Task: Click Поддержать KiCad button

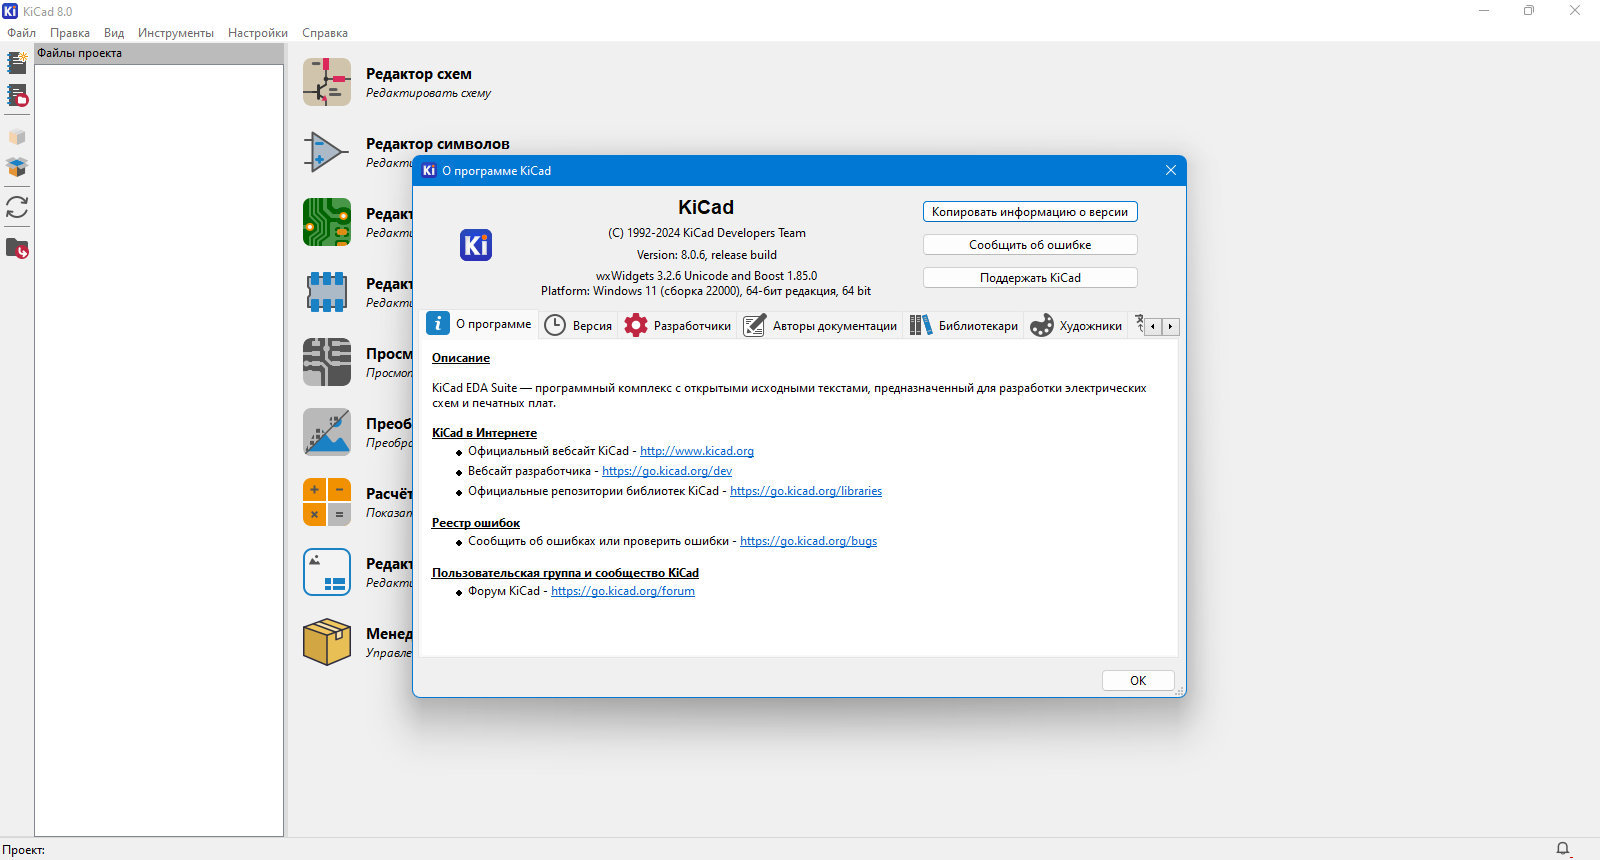Action: click(1030, 278)
